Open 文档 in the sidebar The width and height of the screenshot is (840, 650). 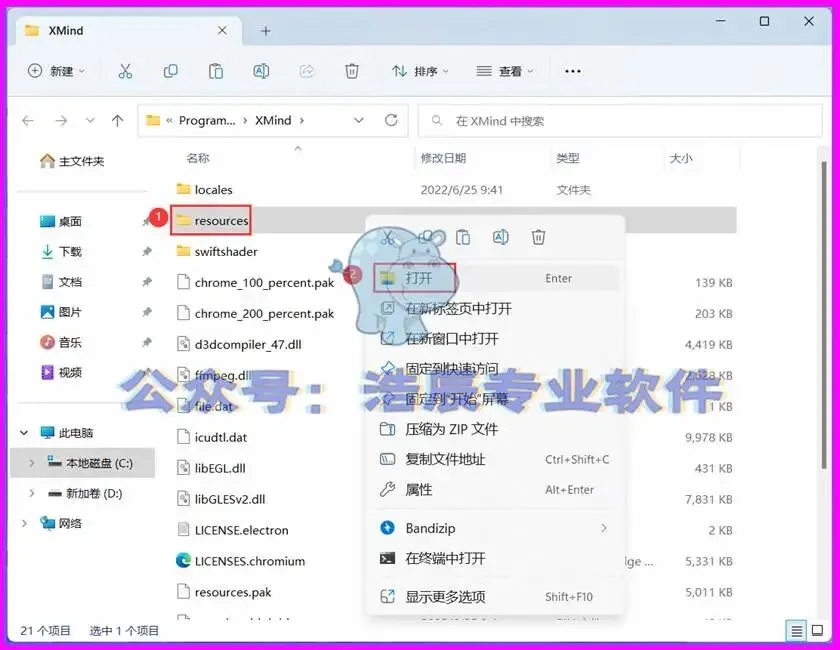pyautogui.click(x=61, y=282)
